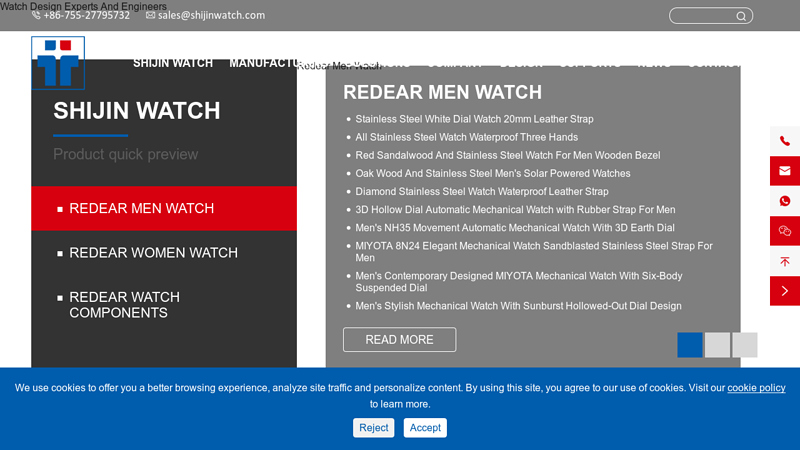Image resolution: width=800 pixels, height=450 pixels.
Task: Open Men's Contemporary Designed MIYOTA Watch link
Action: [519, 282]
